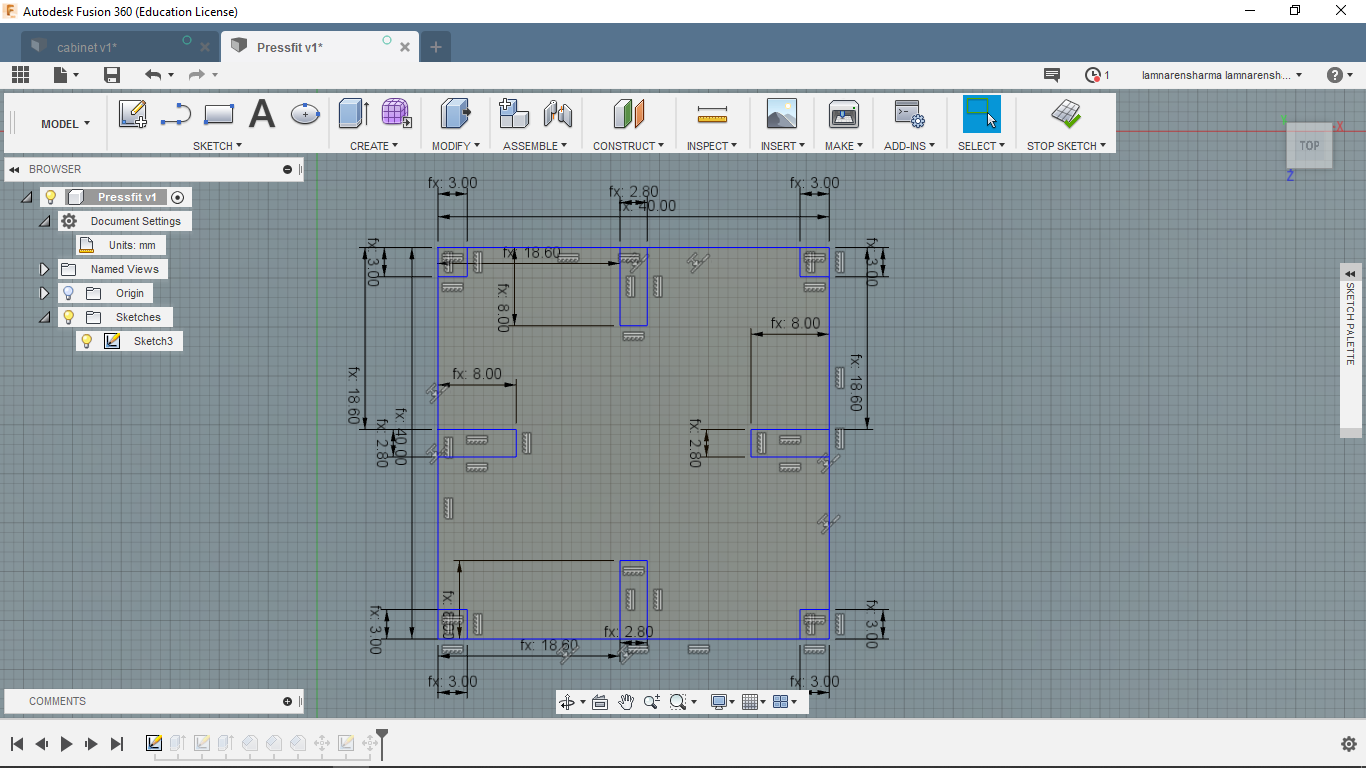Expand the Comments panel plus button

[x=287, y=701]
